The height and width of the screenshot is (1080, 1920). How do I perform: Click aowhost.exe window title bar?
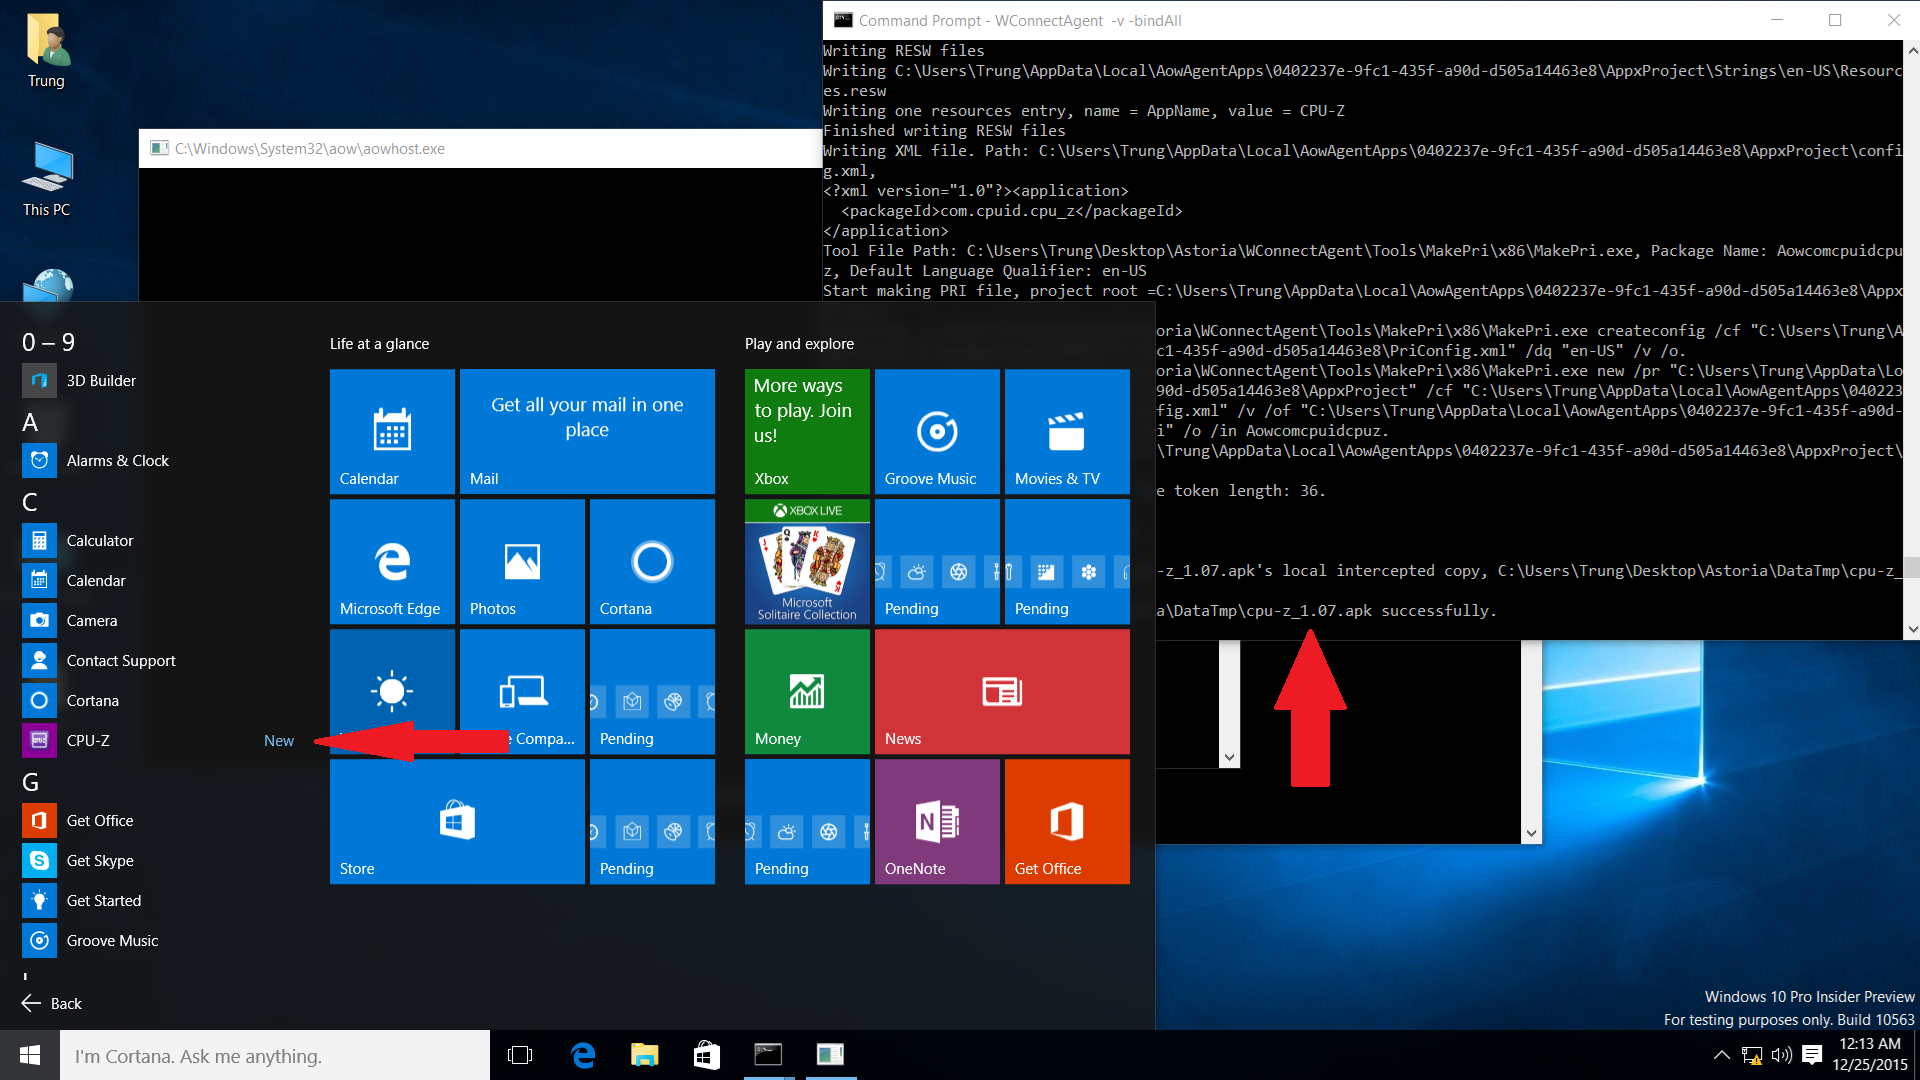click(x=480, y=148)
